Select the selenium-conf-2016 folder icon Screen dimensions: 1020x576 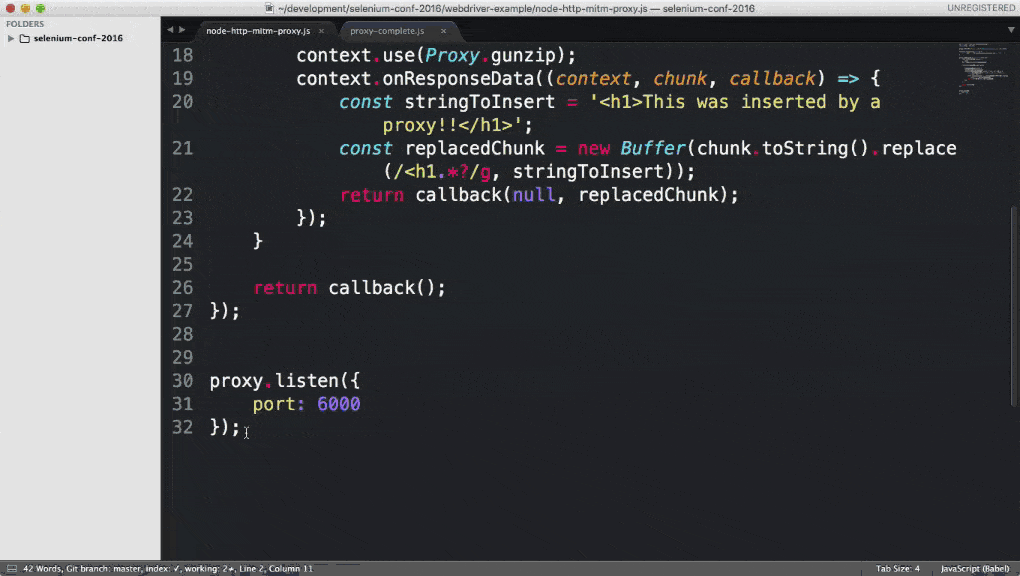[25, 38]
